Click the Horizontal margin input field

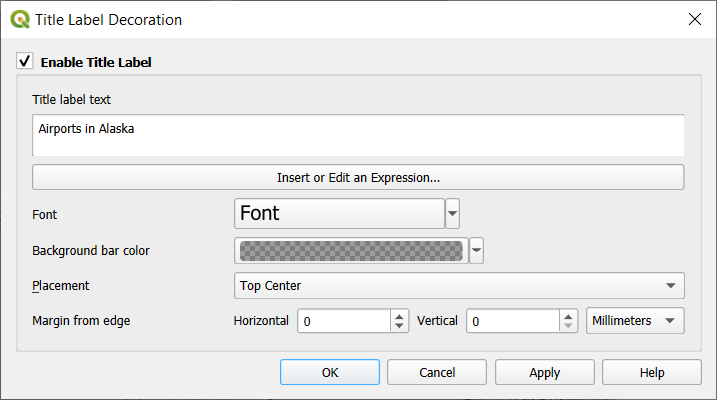pyautogui.click(x=343, y=321)
